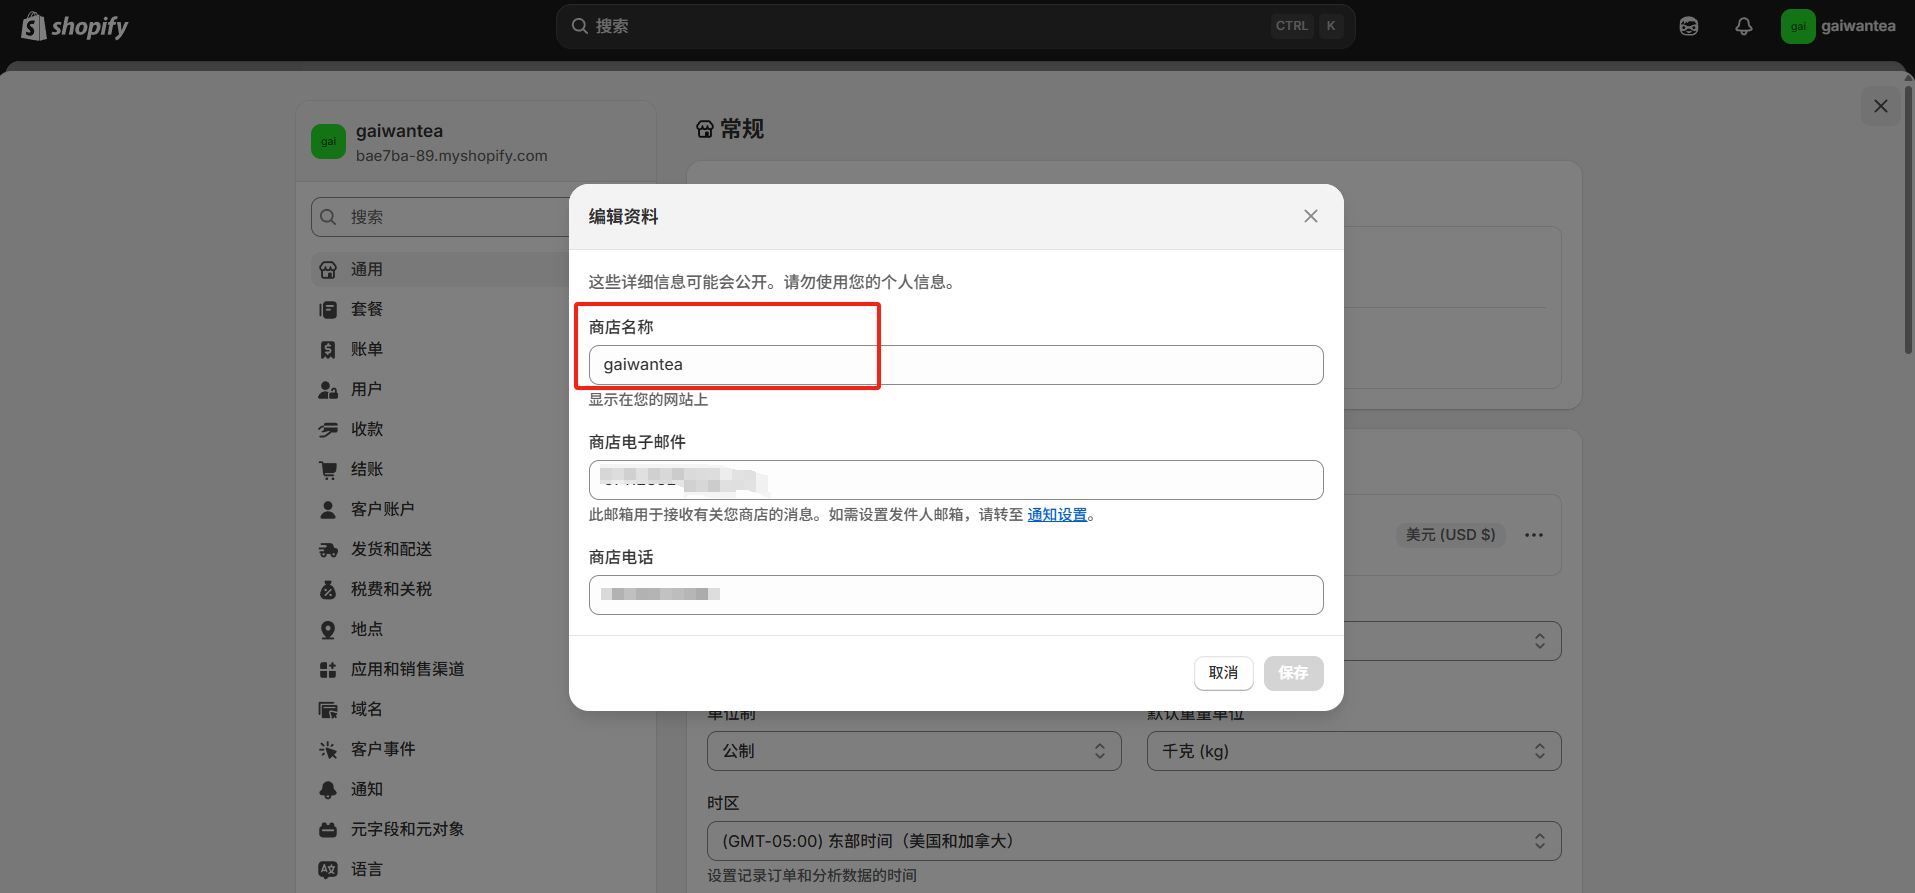1915x893 pixels.
Task: Open the Sidekick assistant icon
Action: (x=1689, y=27)
